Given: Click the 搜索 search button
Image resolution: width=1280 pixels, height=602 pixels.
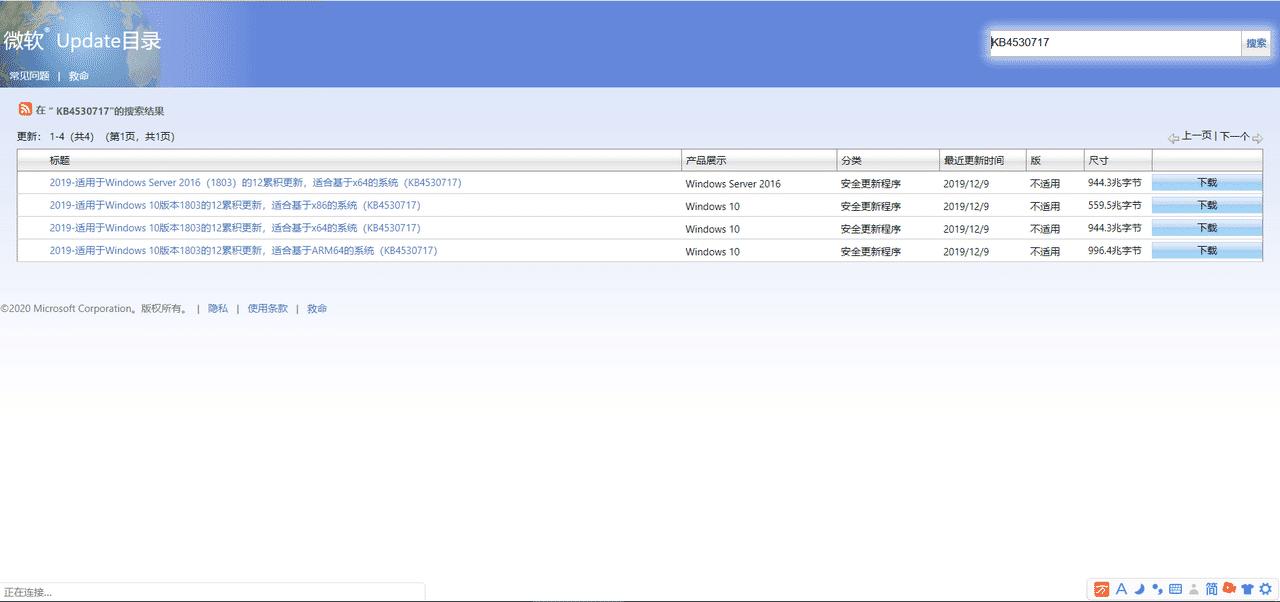Looking at the screenshot, I should 1256,43.
